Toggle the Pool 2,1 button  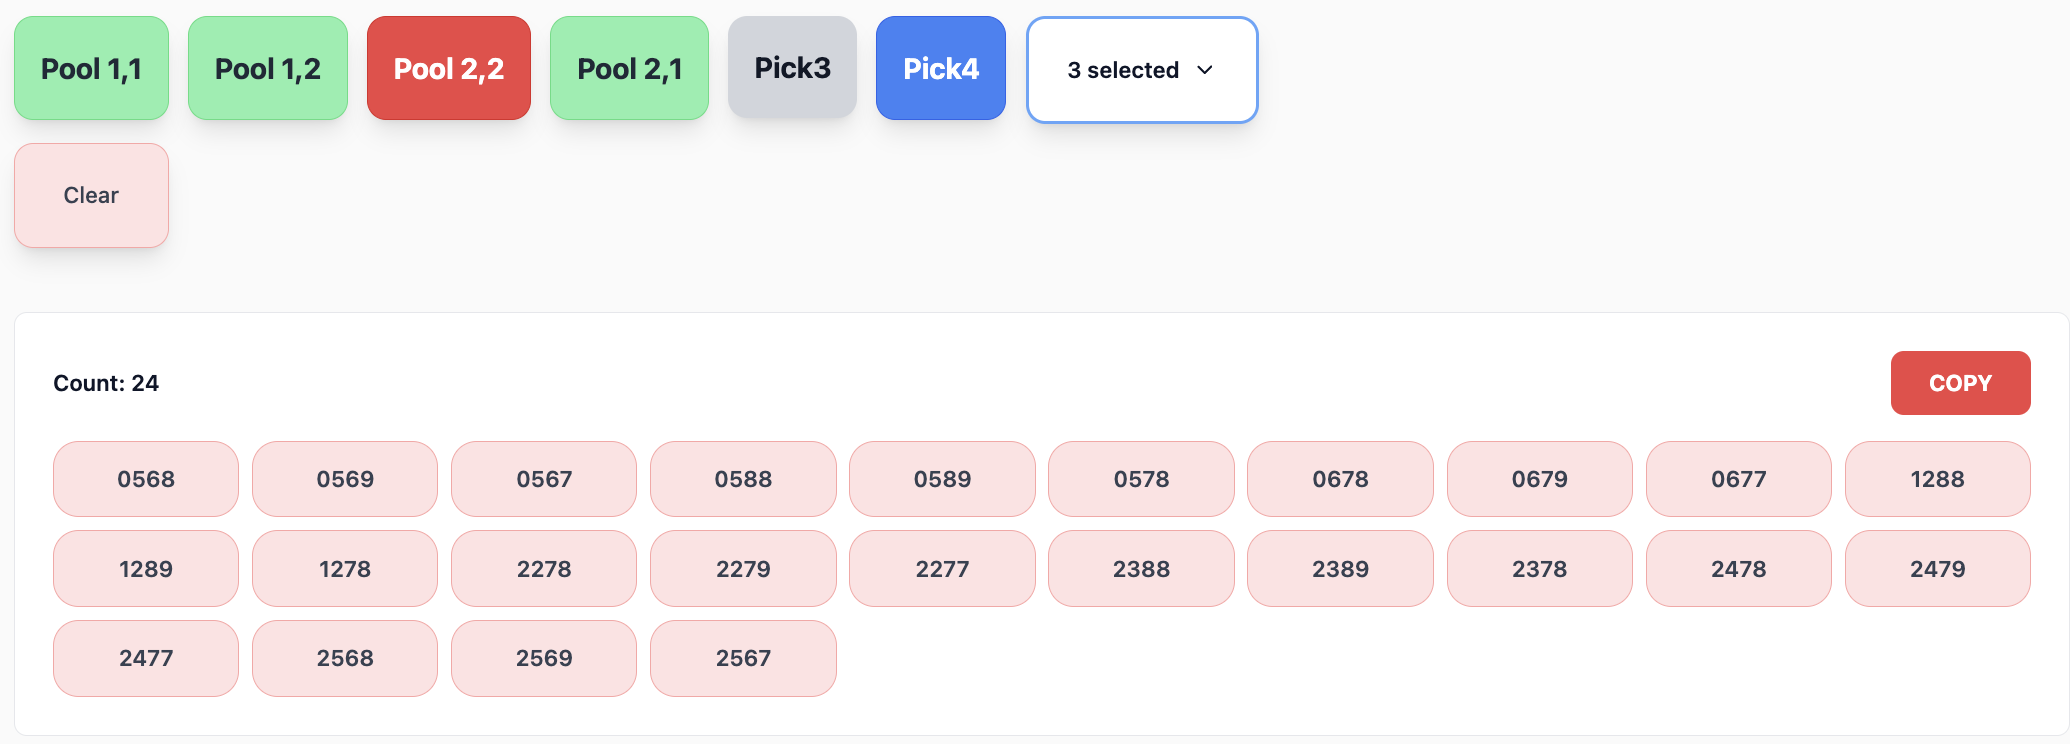click(629, 68)
